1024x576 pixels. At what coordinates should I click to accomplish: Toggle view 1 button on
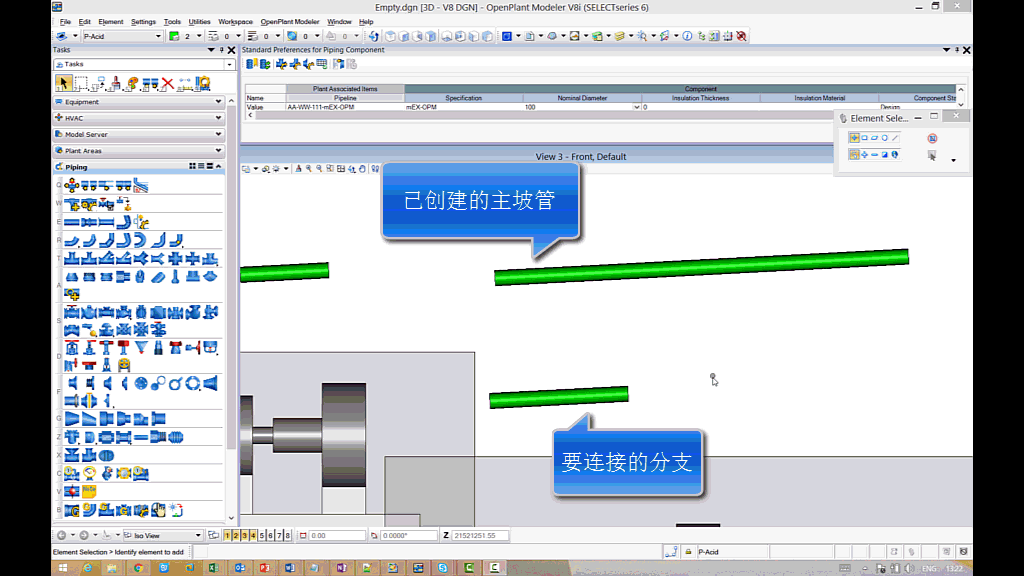[x=227, y=535]
